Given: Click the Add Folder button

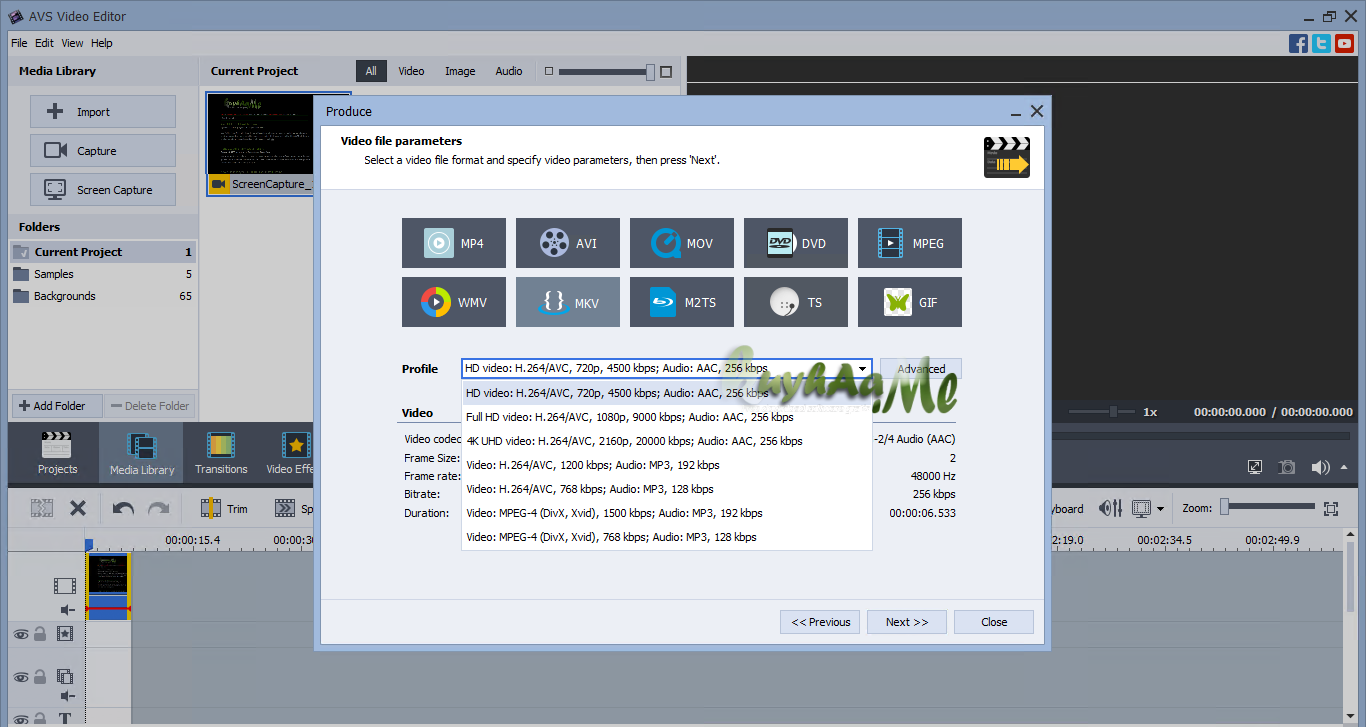Looking at the screenshot, I should point(57,406).
